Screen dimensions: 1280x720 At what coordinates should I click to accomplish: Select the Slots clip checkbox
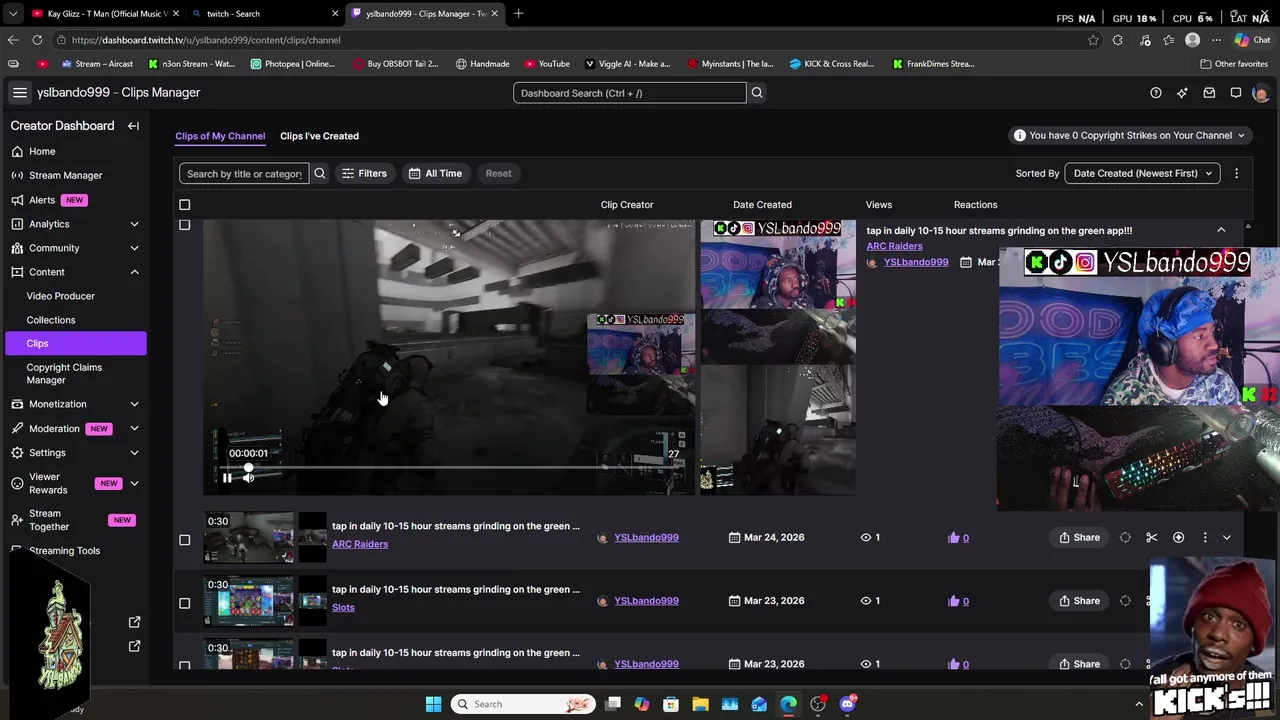click(184, 604)
